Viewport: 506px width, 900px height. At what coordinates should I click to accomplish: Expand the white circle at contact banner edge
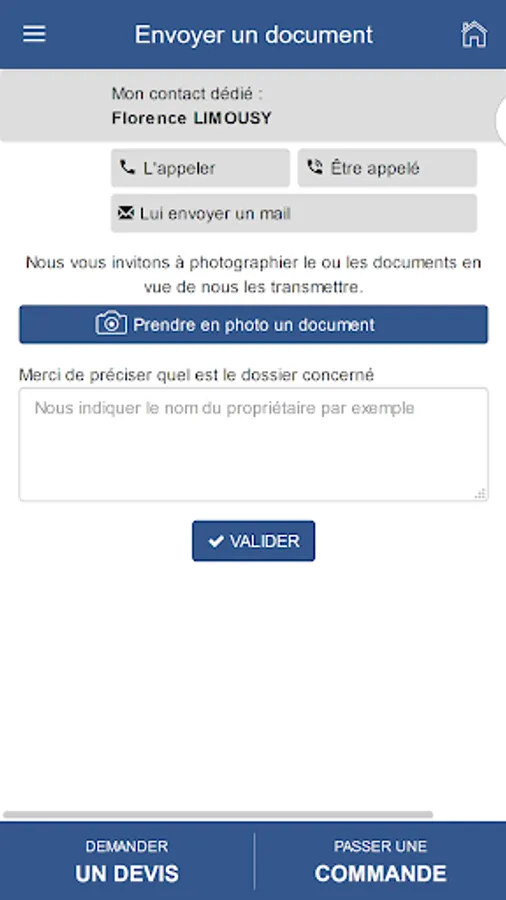pyautogui.click(x=500, y=121)
